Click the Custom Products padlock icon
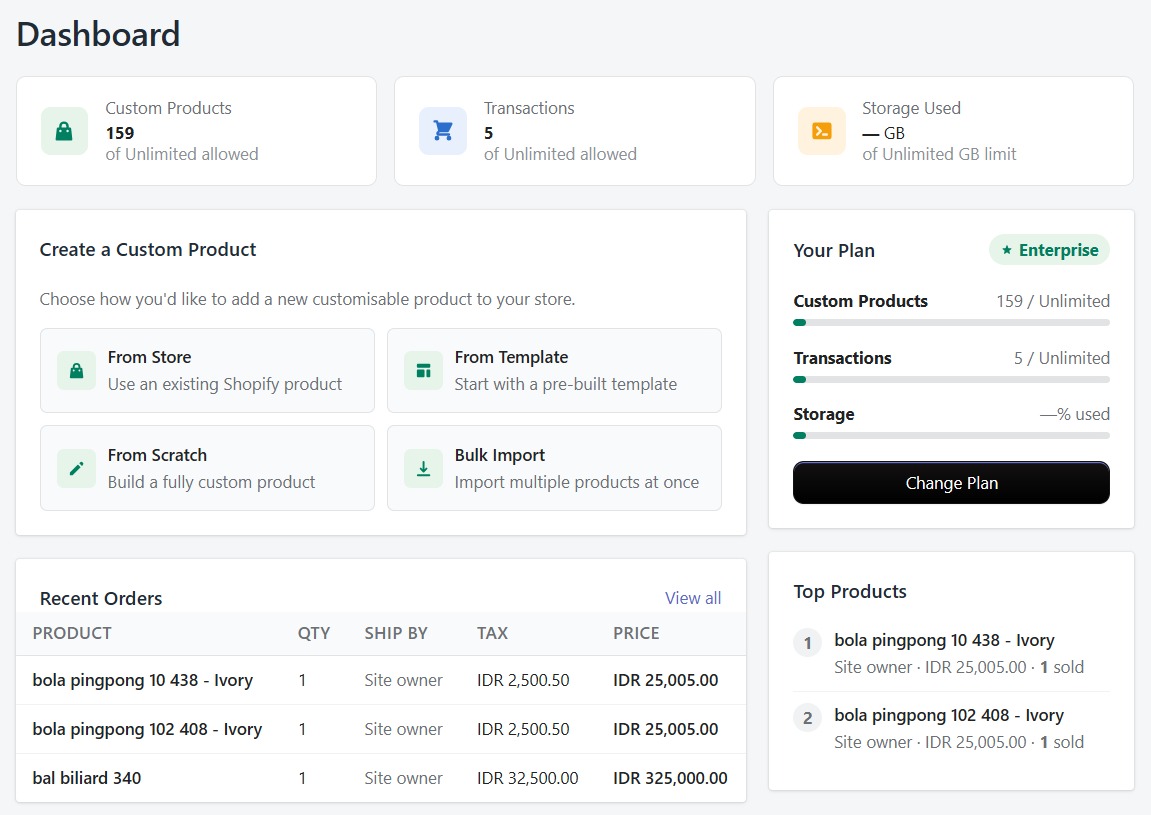The height and width of the screenshot is (815, 1151). 64,131
